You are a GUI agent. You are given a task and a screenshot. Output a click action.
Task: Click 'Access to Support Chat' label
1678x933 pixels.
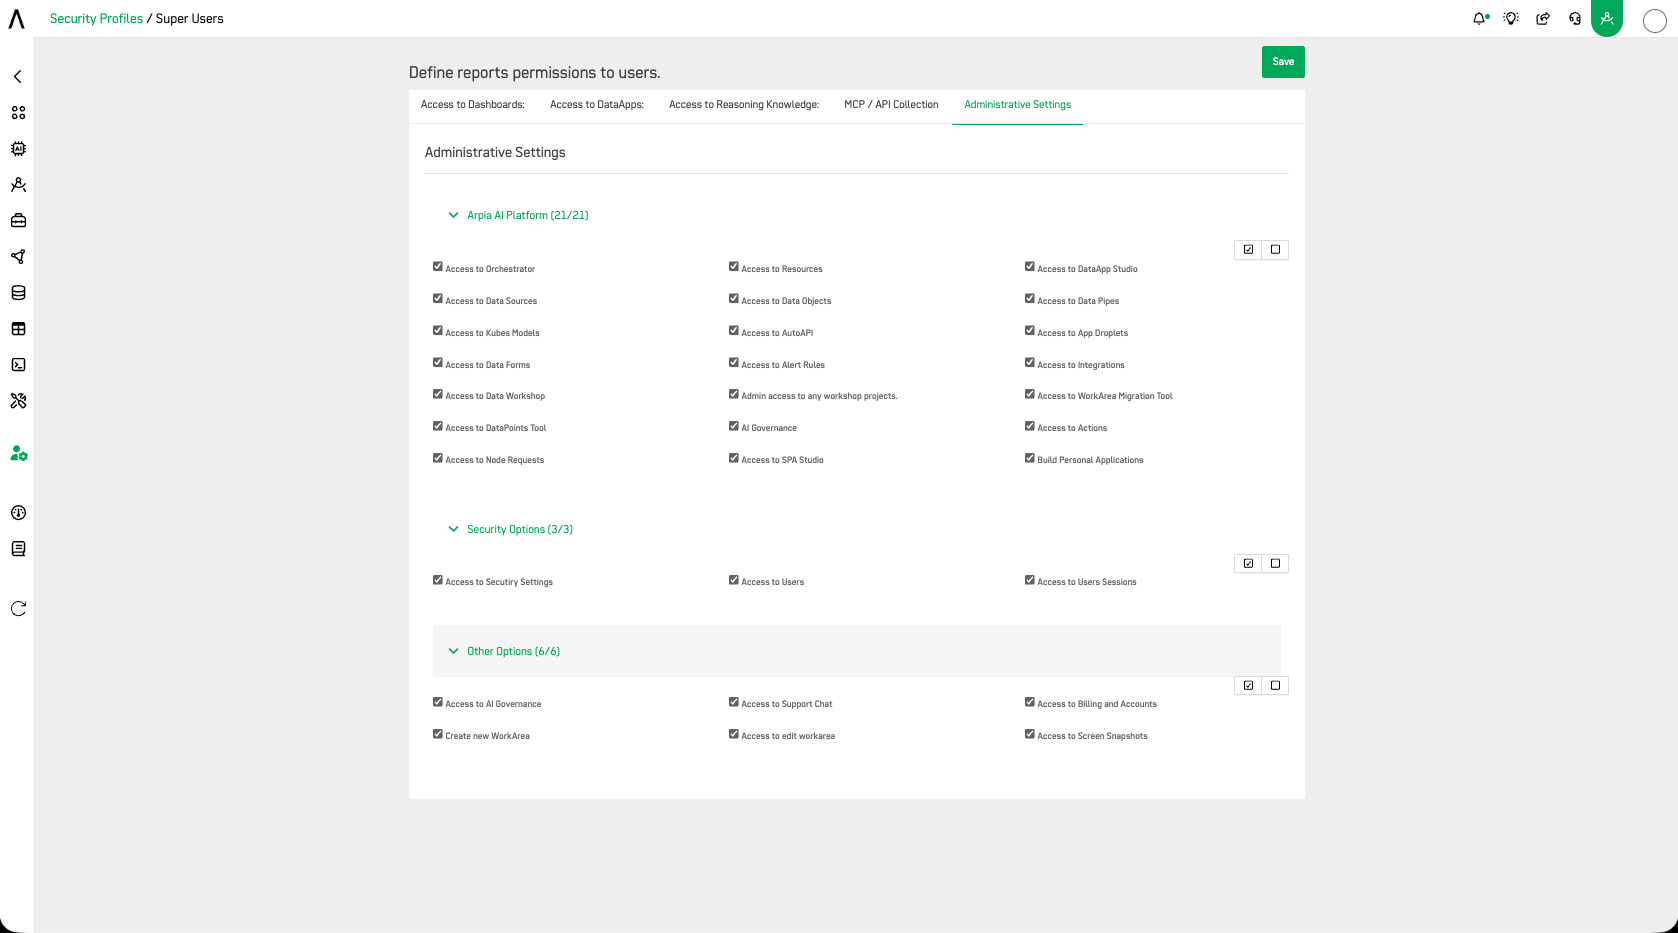pyautogui.click(x=786, y=705)
